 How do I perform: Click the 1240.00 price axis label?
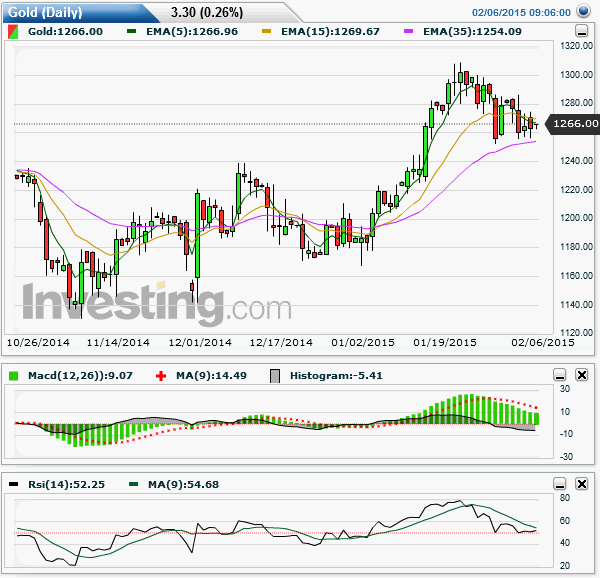pyautogui.click(x=576, y=161)
